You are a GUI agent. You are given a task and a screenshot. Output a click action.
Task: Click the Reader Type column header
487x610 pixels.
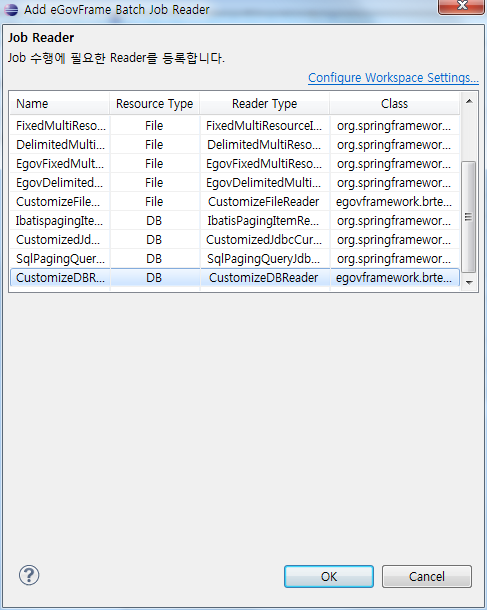point(265,103)
